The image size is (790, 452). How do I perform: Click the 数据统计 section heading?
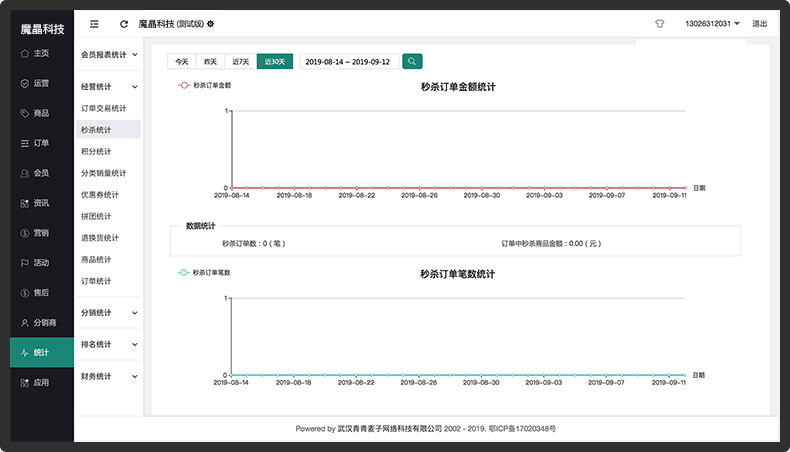point(201,226)
